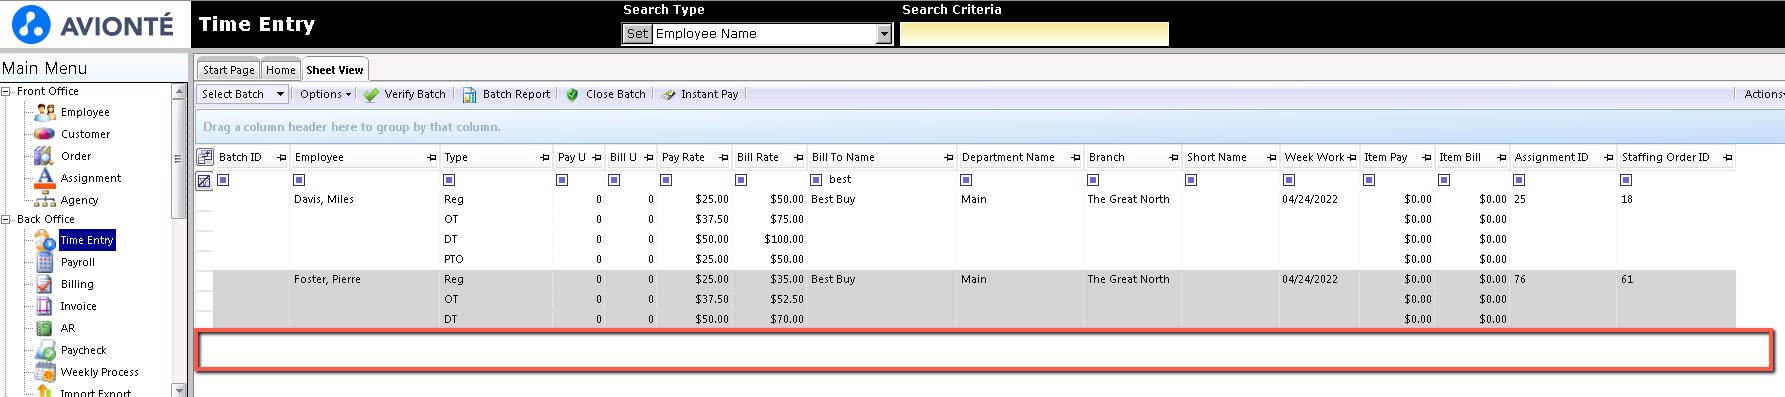The height and width of the screenshot is (397, 1785).
Task: Click the Agency org-chart icon
Action: pos(45,200)
